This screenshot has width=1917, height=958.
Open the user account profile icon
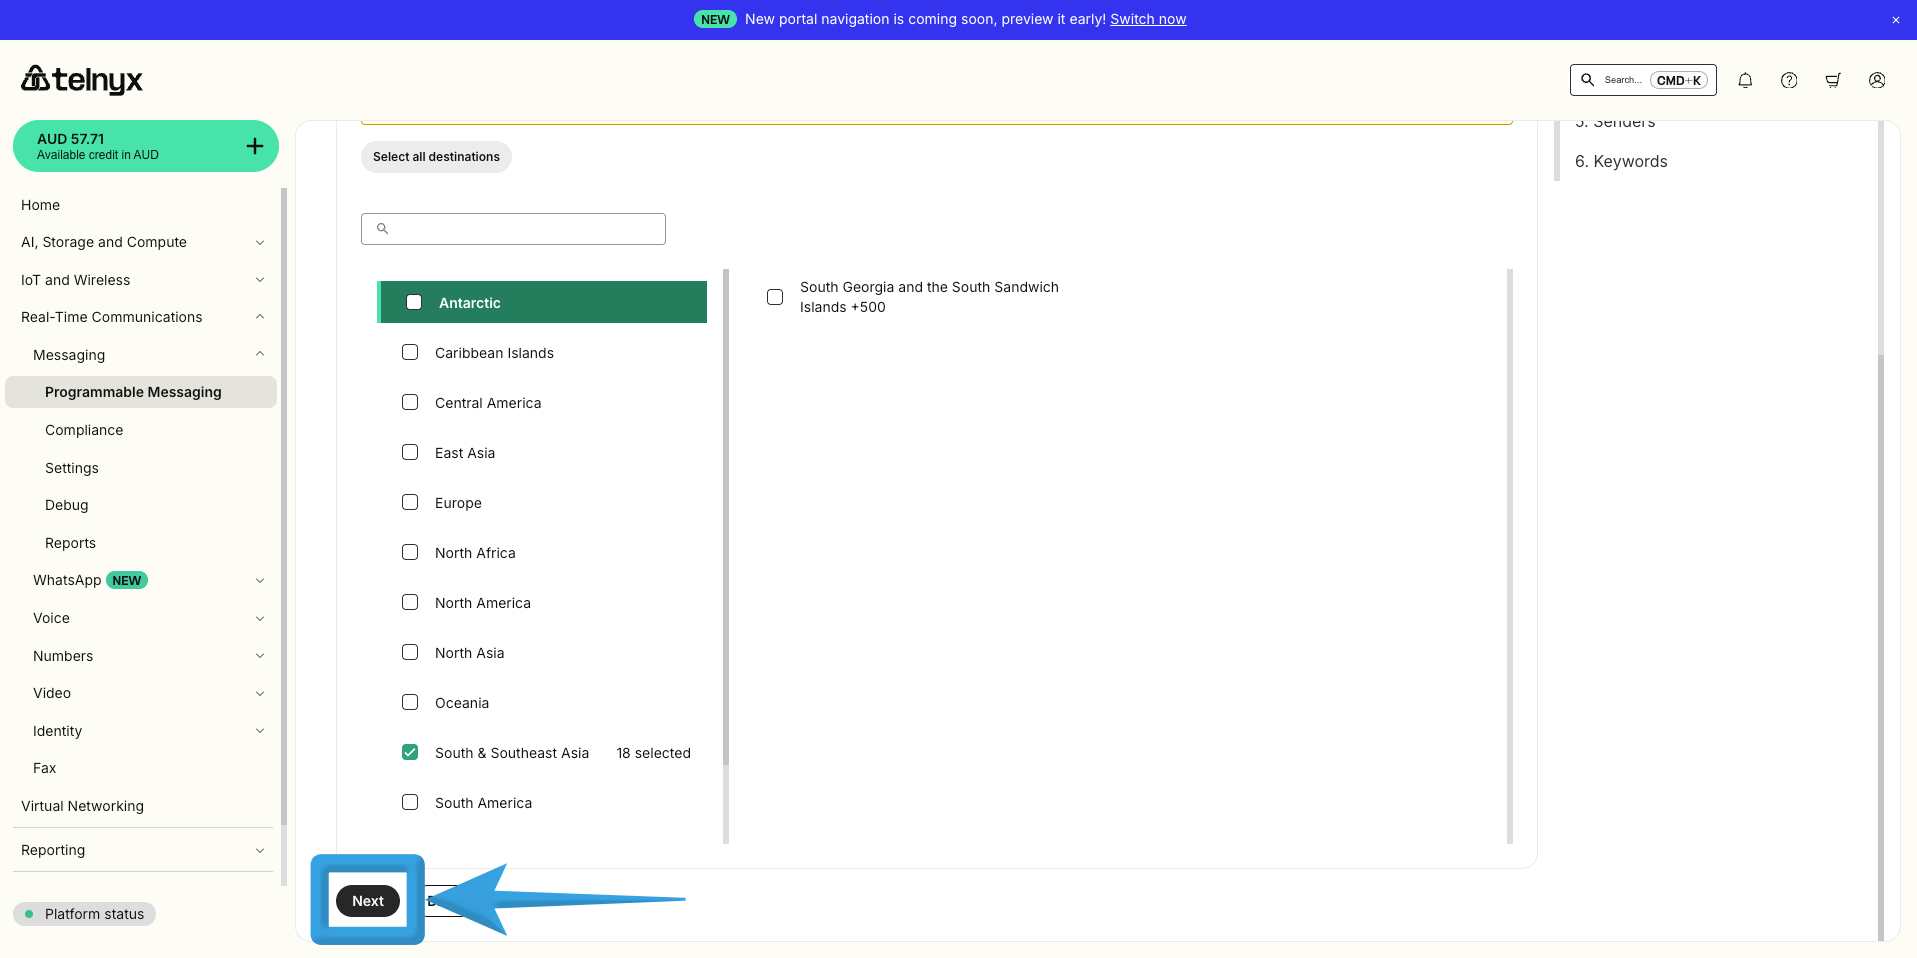(1877, 80)
